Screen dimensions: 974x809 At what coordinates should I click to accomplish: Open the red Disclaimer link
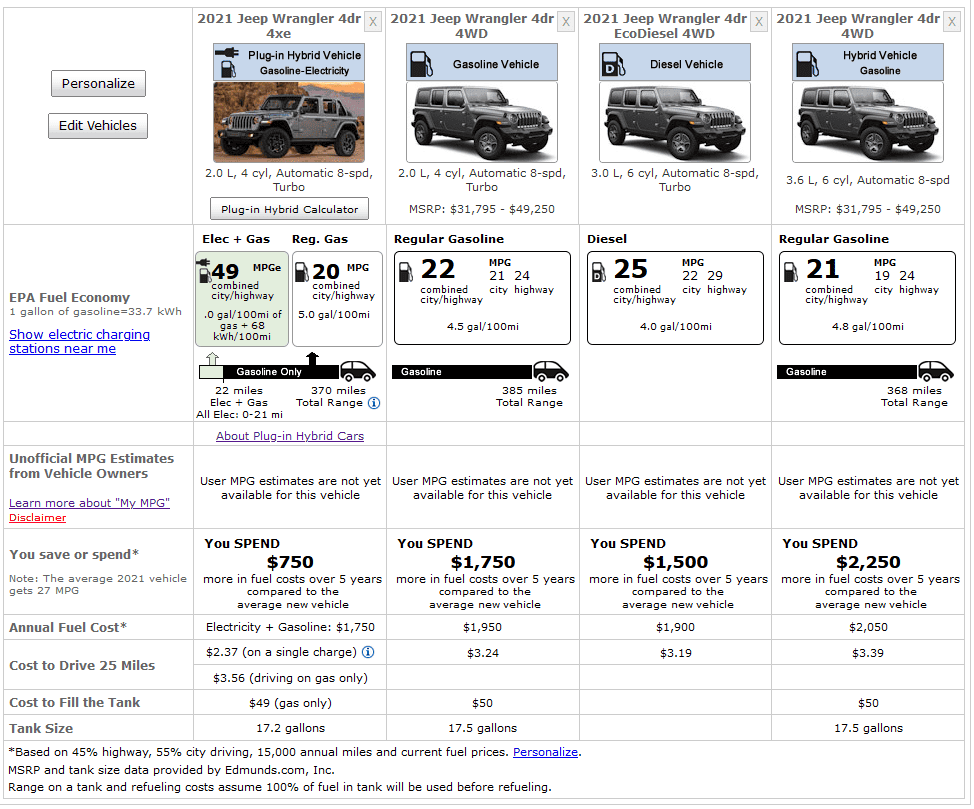coord(37,518)
